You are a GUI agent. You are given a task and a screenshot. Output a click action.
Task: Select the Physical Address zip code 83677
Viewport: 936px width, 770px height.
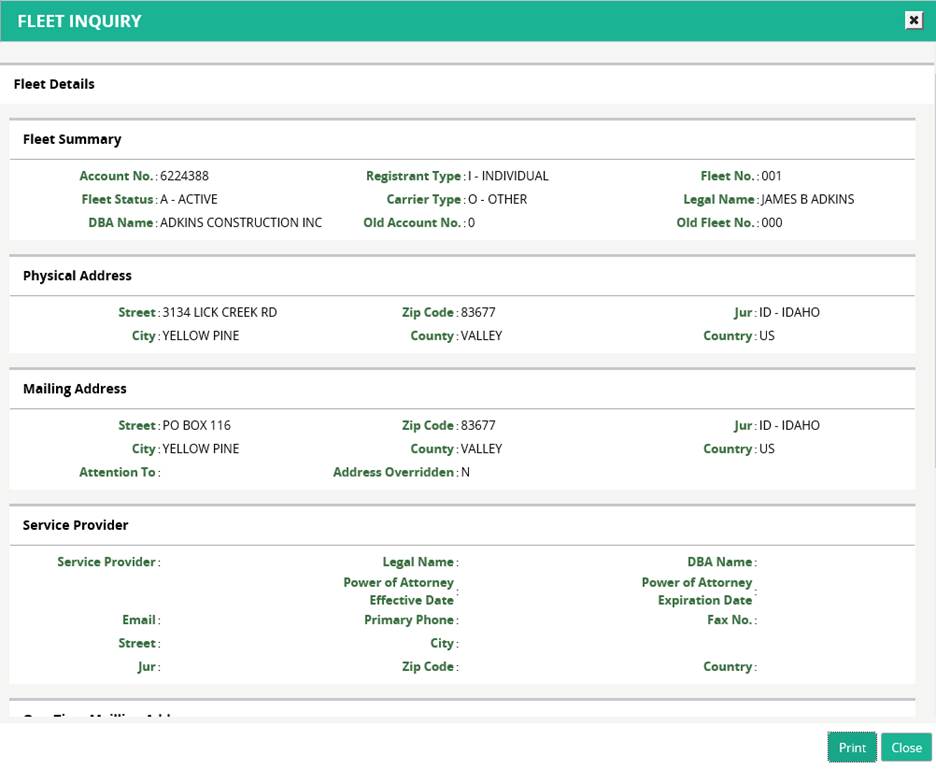point(478,312)
